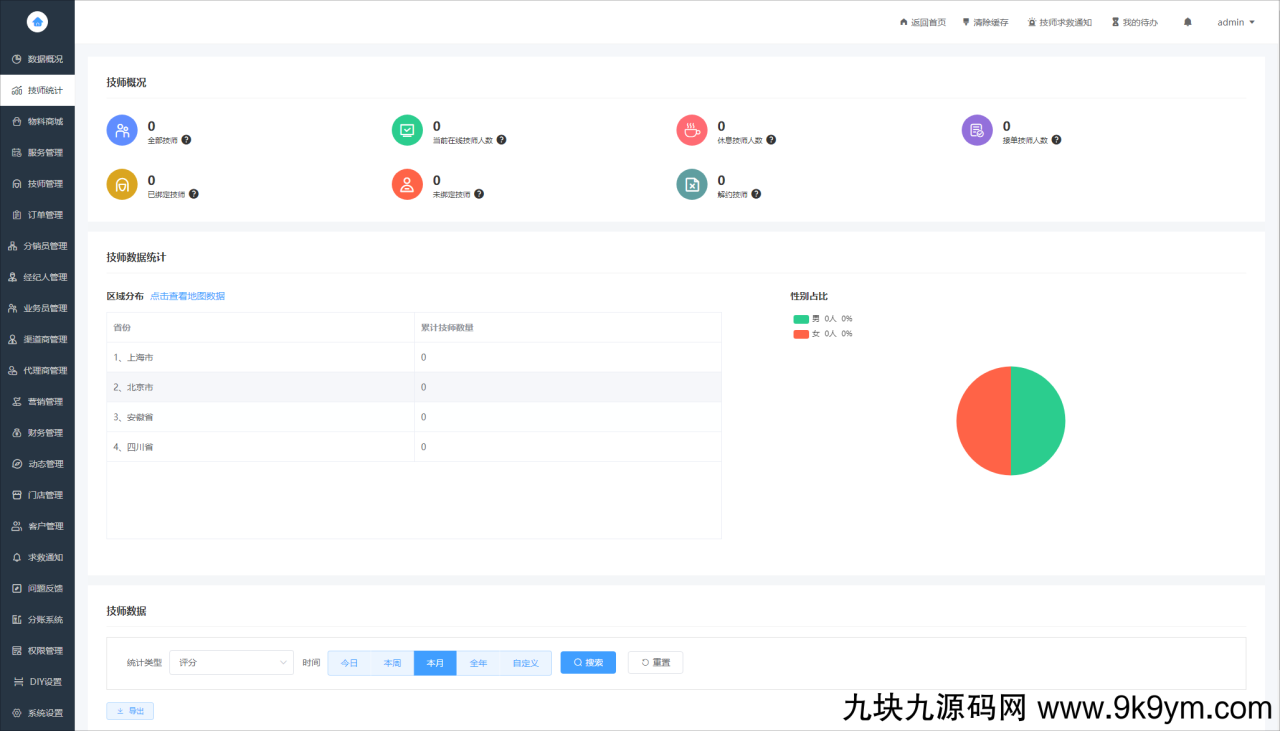Image resolution: width=1280 pixels, height=731 pixels.
Task: Click the home logo icon at sidebar top
Action: pyautogui.click(x=37, y=21)
